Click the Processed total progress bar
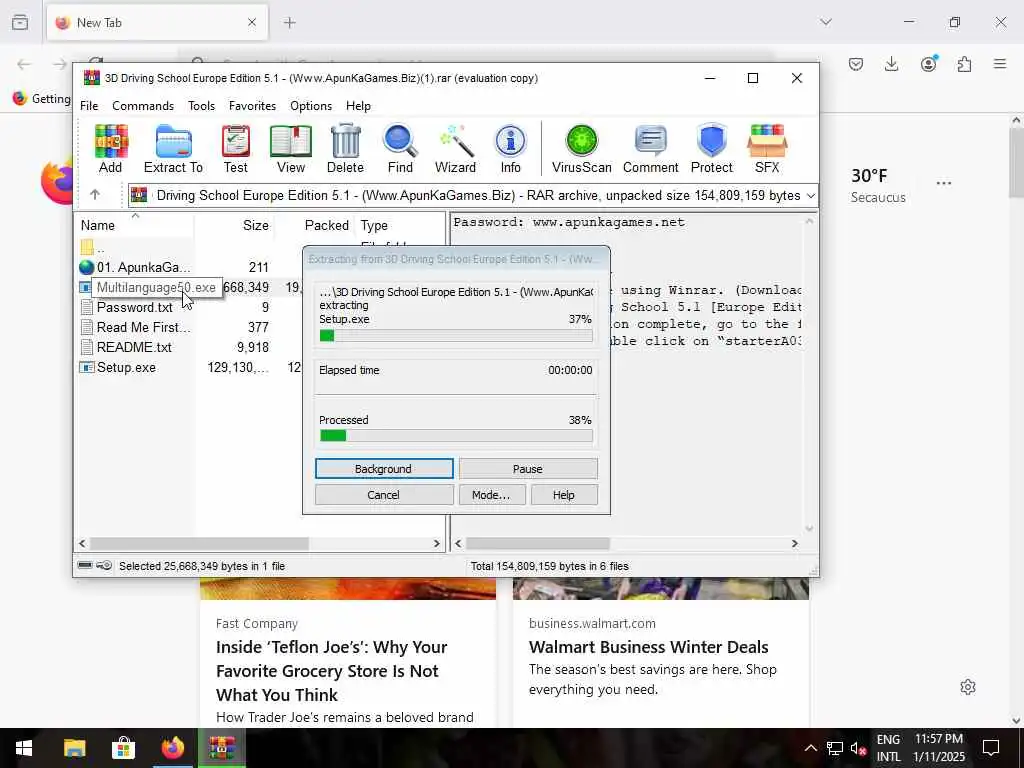 click(456, 436)
